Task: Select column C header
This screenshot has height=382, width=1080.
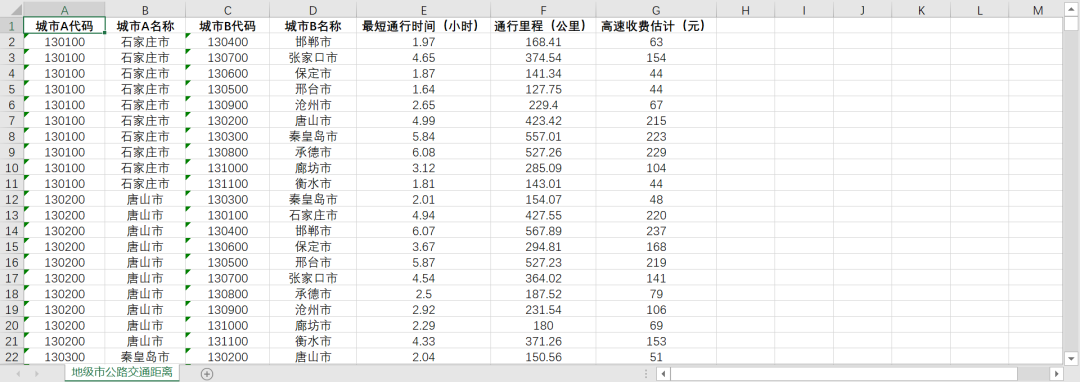Action: click(227, 10)
